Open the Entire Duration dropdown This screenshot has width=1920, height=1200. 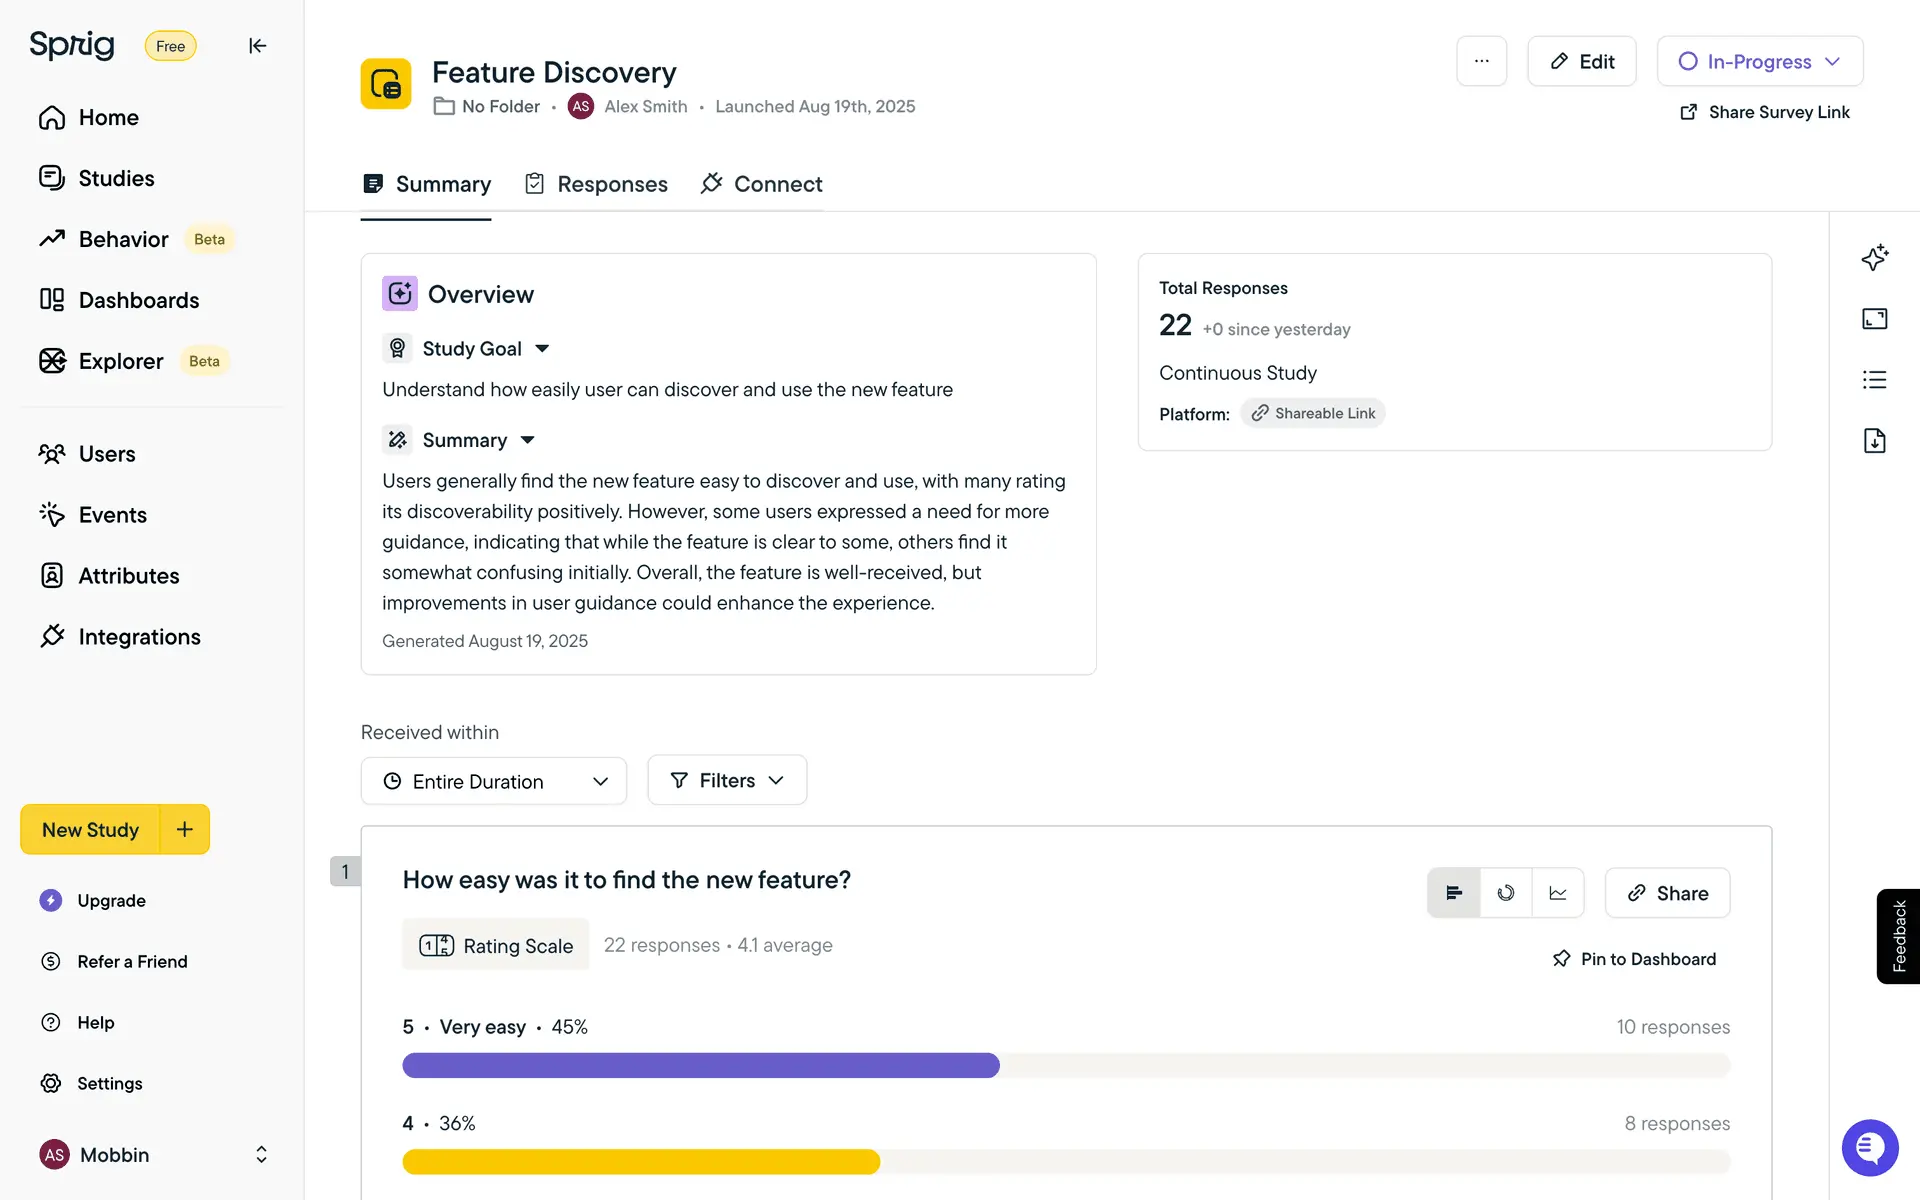coord(494,781)
